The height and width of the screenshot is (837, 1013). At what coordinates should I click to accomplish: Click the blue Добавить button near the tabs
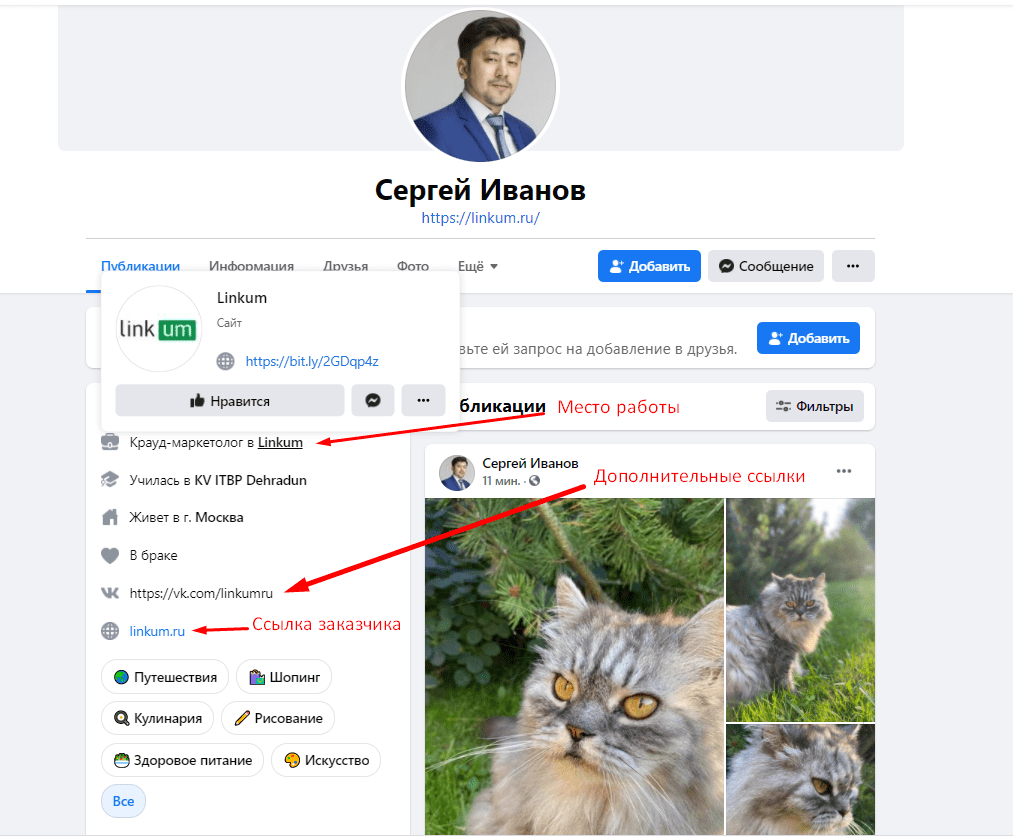coord(649,266)
